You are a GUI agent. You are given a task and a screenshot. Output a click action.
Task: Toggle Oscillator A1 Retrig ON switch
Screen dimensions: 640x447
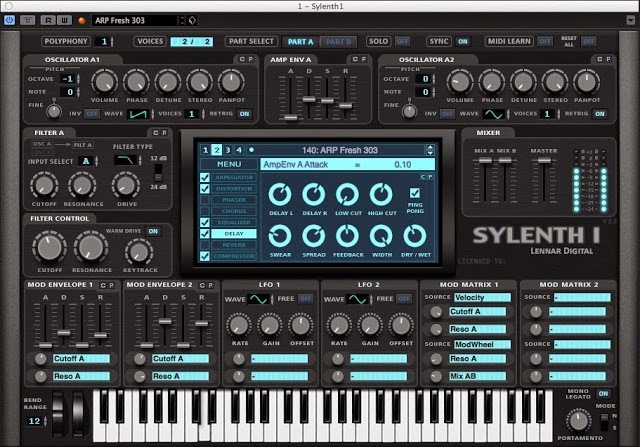[244, 114]
